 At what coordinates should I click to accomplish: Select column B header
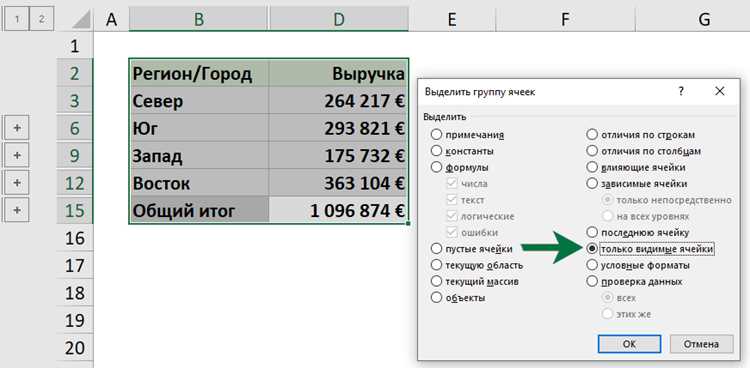pyautogui.click(x=199, y=20)
